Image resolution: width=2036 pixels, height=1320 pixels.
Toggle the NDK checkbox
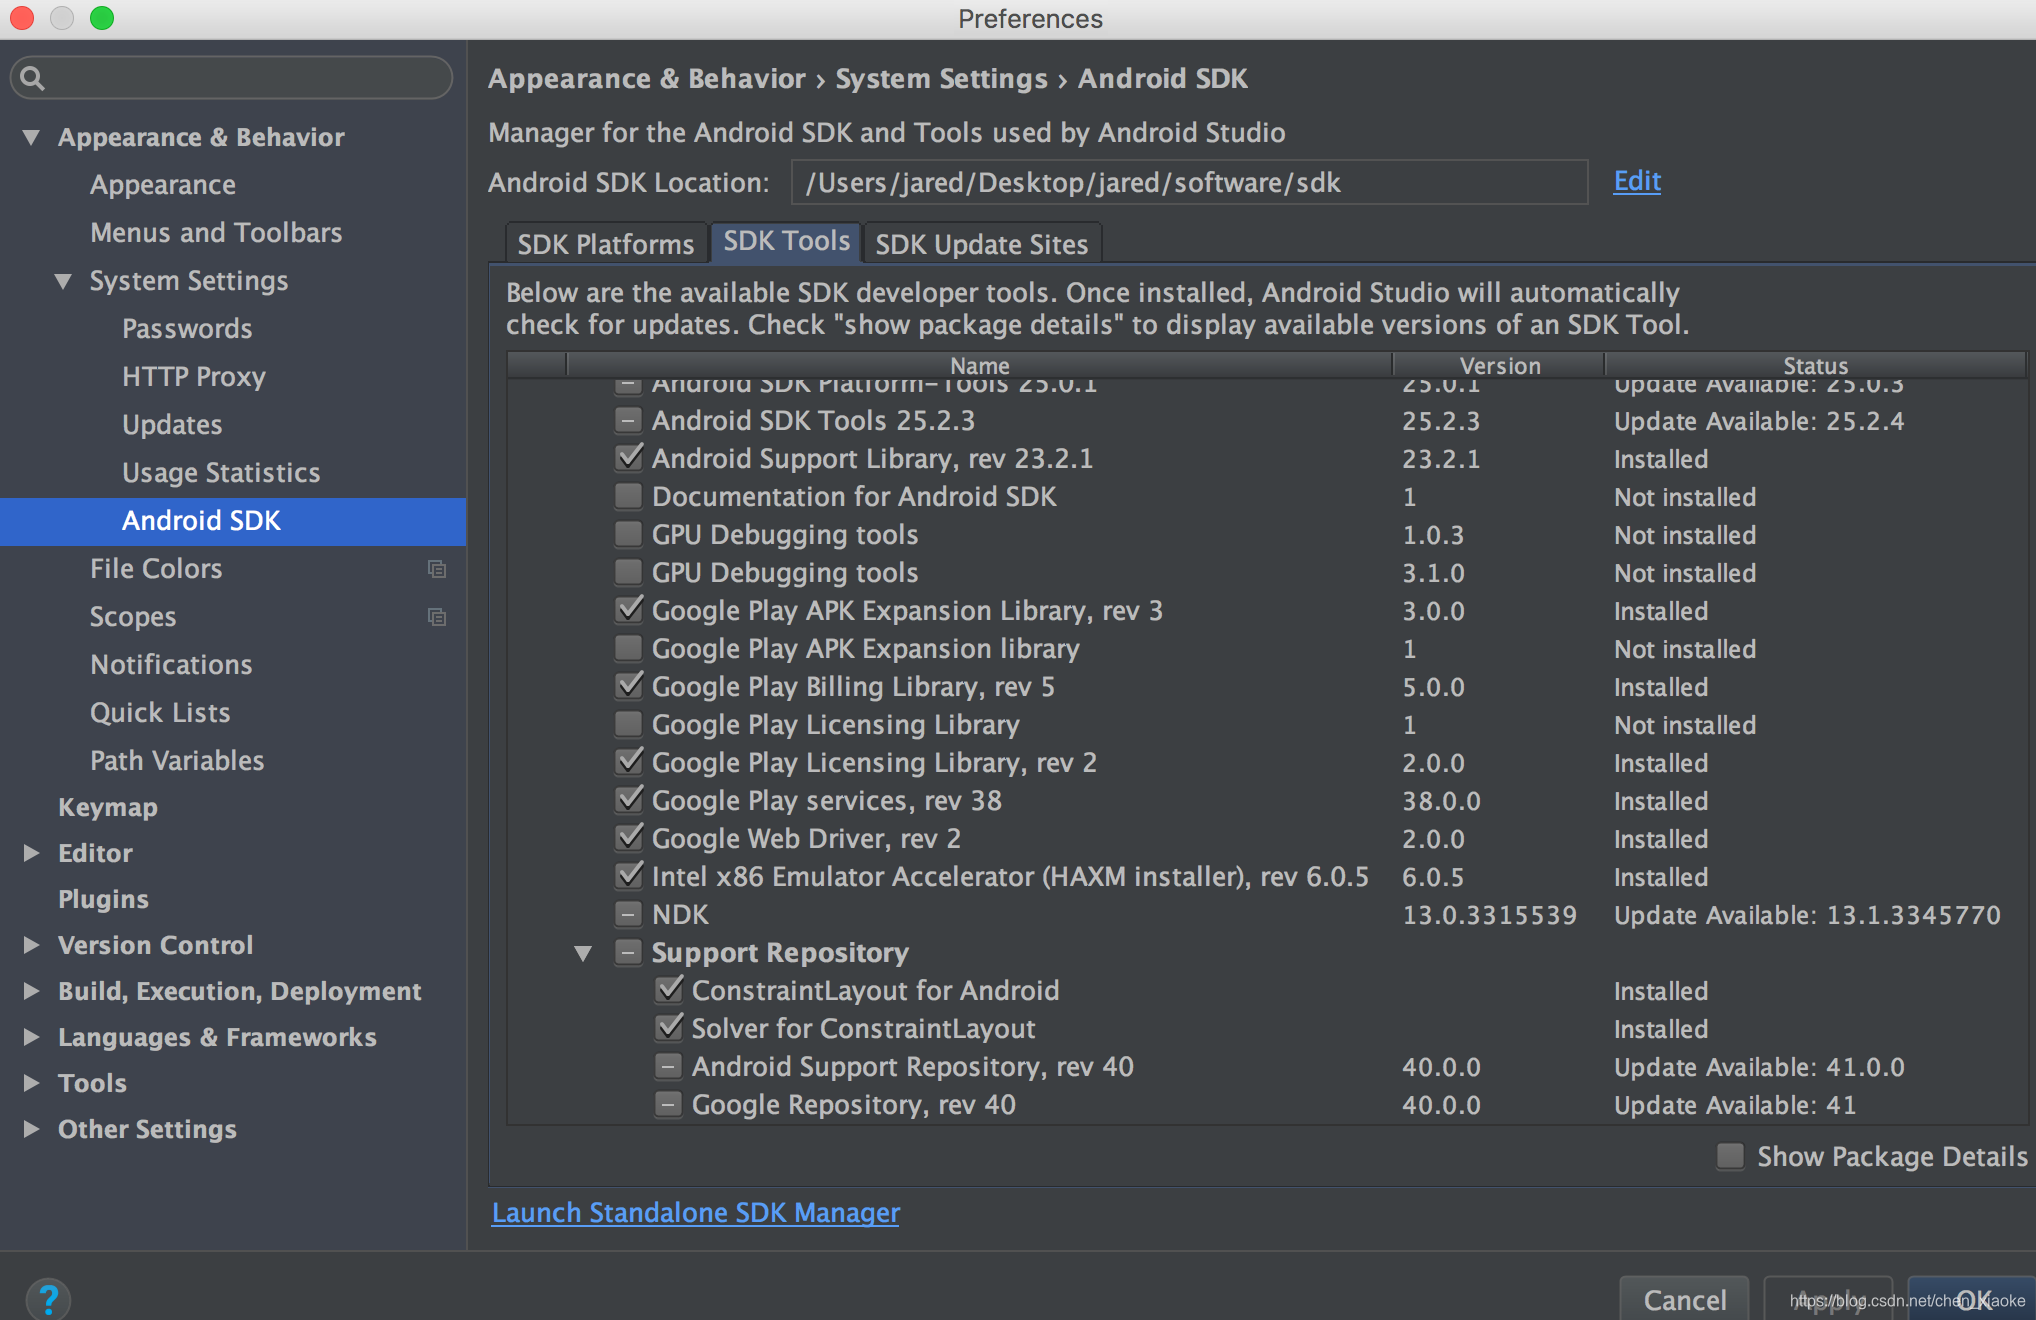[x=628, y=914]
